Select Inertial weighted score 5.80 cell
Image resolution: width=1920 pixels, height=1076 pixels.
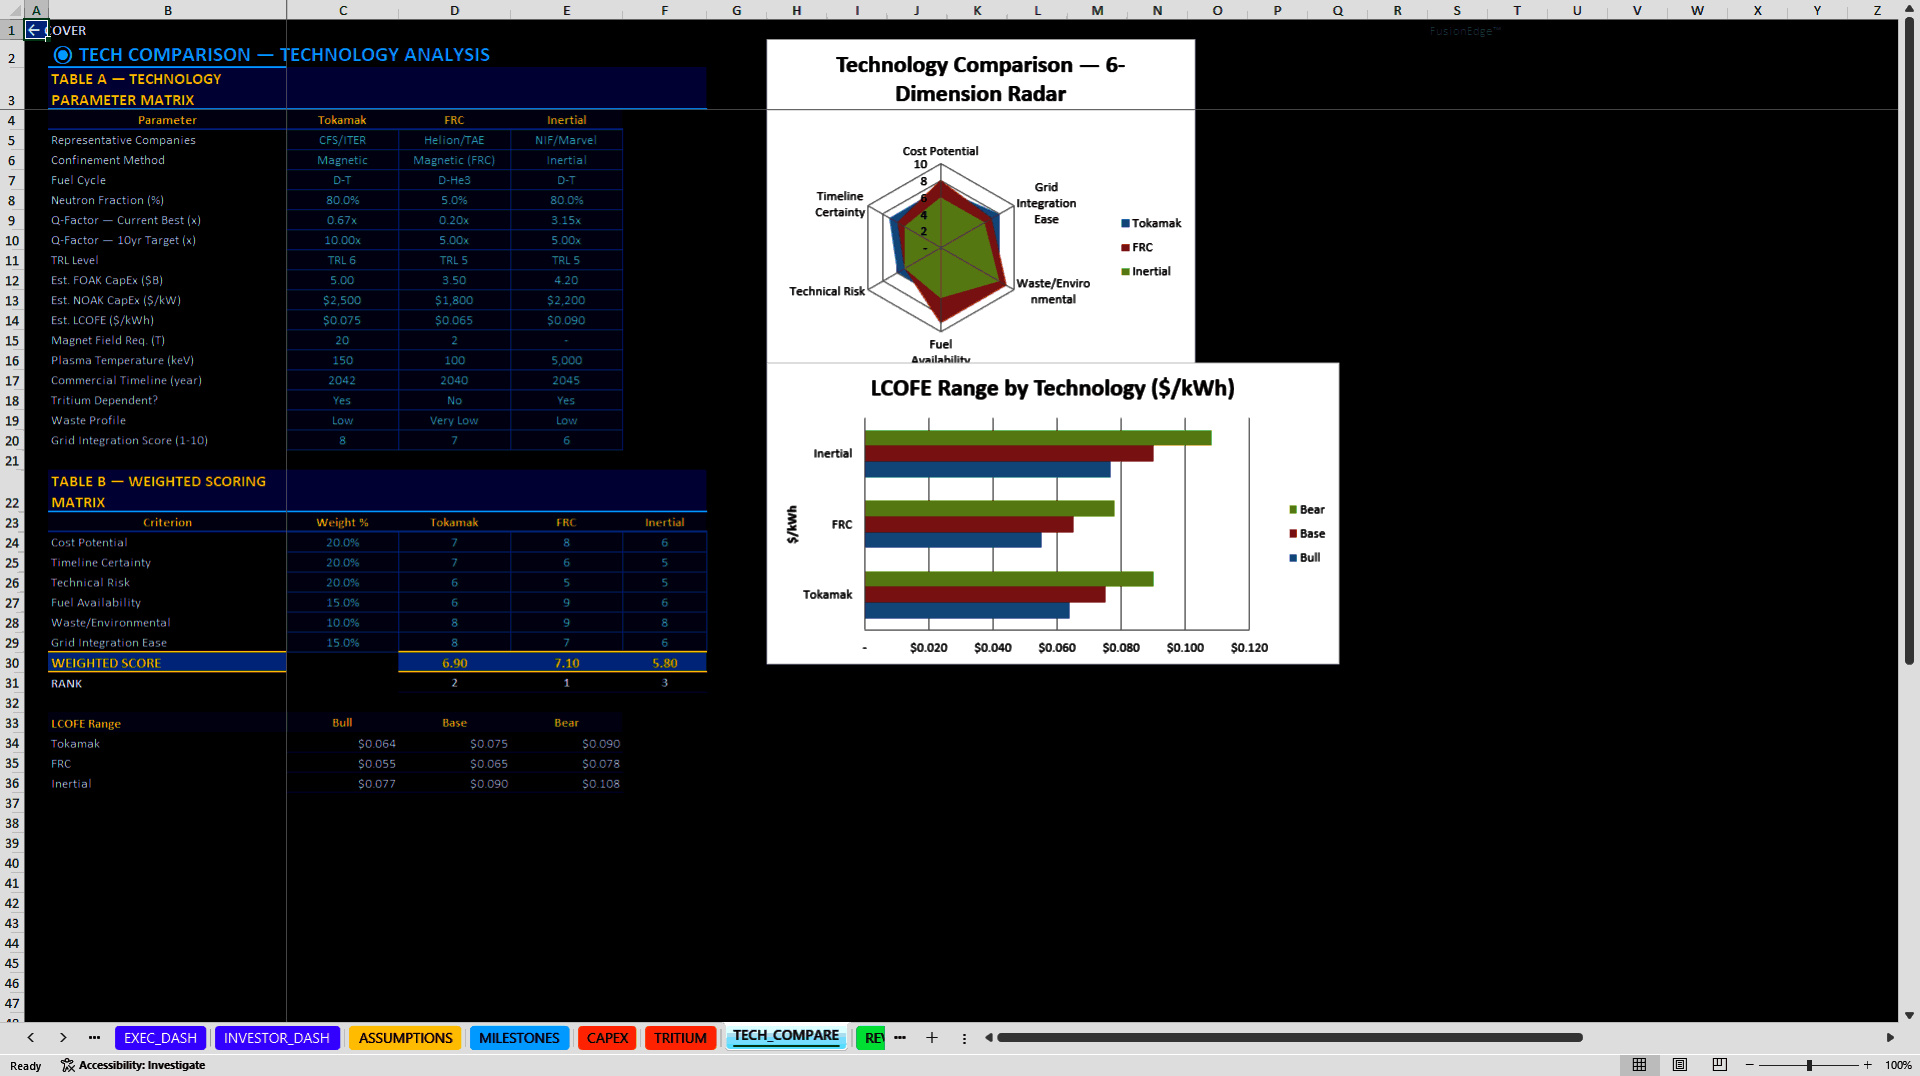coord(664,663)
